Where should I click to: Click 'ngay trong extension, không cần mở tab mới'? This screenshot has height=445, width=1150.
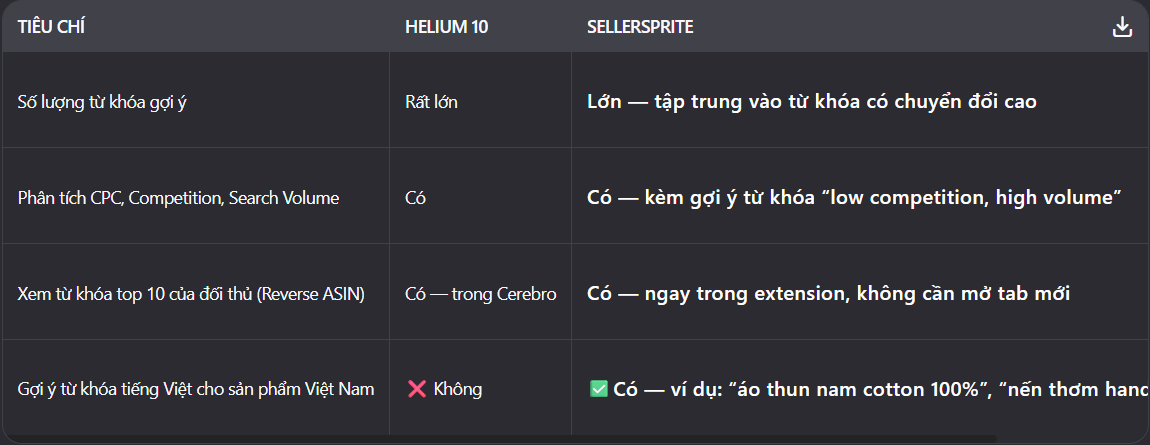pos(857,294)
